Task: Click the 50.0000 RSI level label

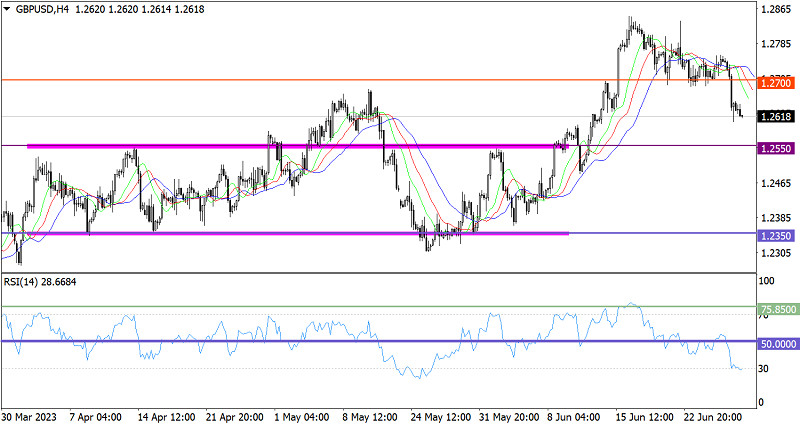Action: (778, 343)
